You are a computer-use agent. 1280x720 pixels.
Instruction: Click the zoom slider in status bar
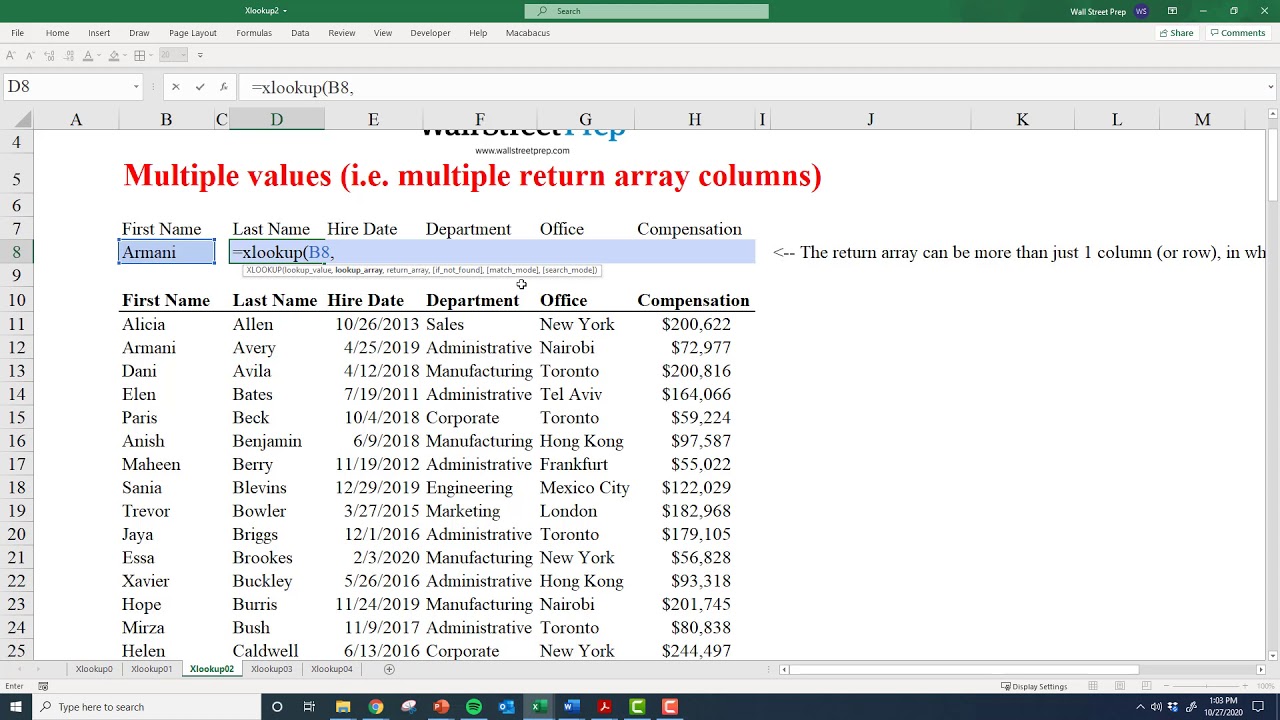(x=1205, y=686)
